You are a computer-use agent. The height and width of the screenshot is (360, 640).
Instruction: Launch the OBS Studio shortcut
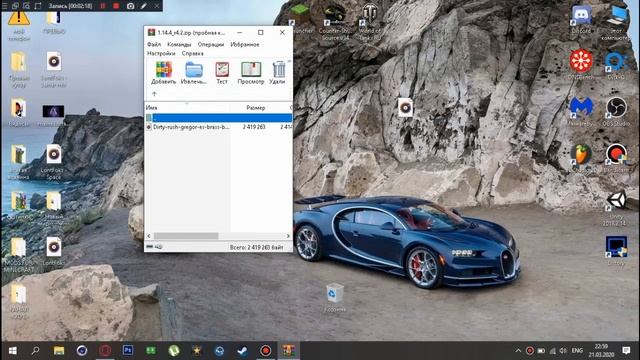[x=616, y=111]
